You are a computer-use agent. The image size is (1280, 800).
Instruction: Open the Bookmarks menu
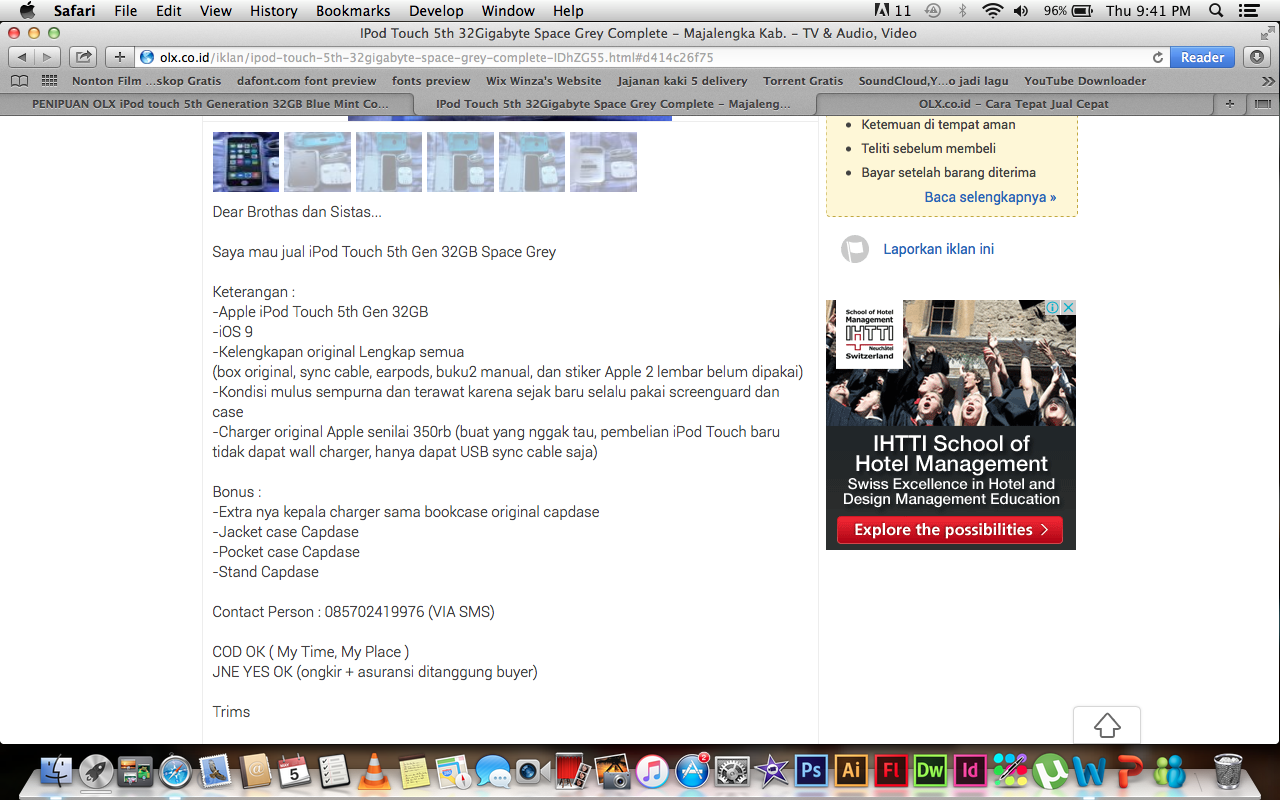click(353, 11)
